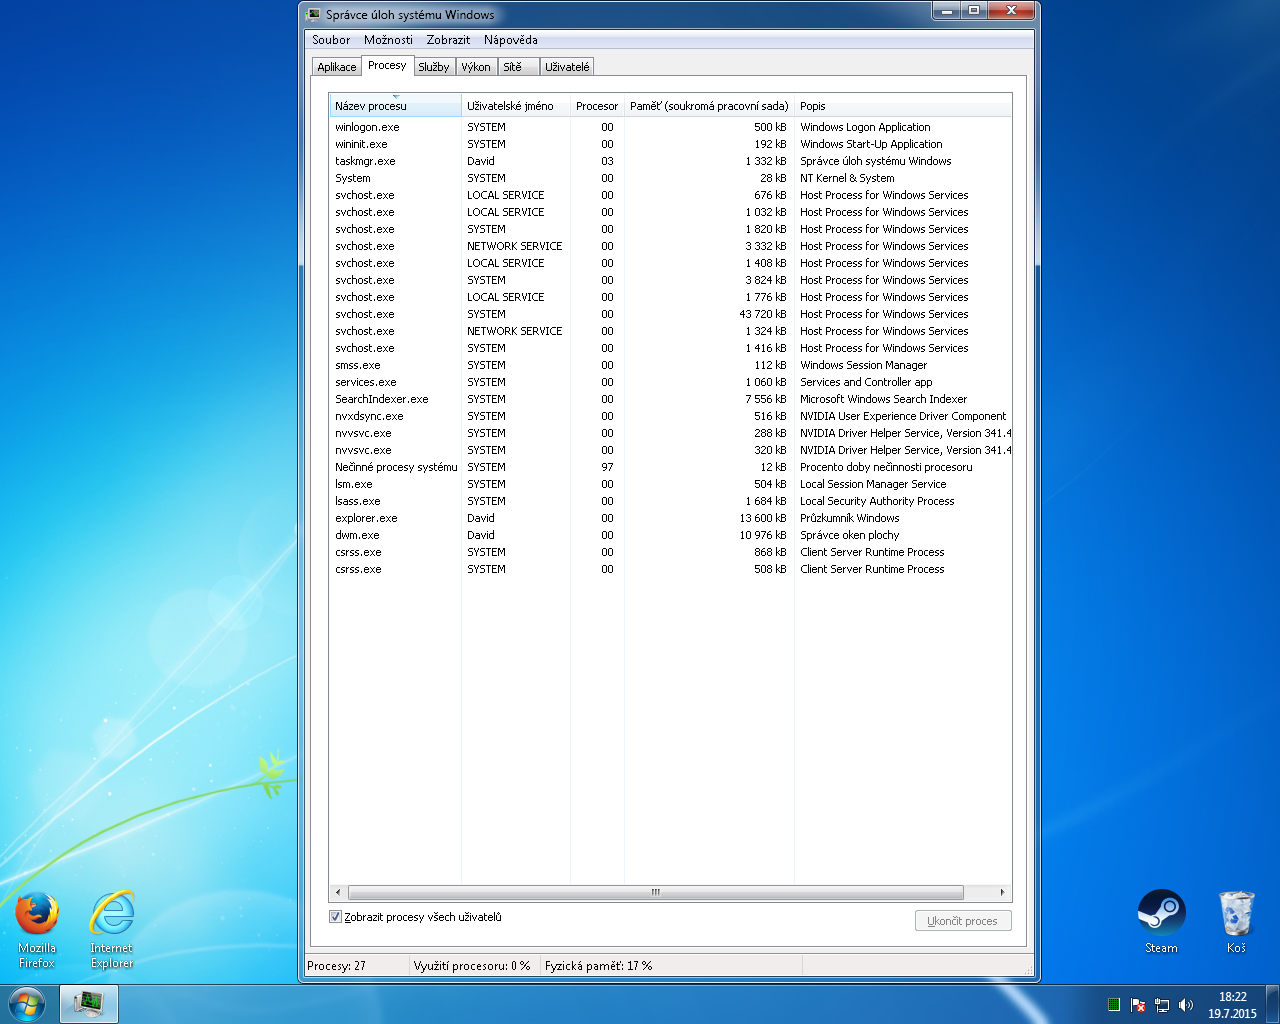Launch Internet Explorer from the desktop

point(112,930)
